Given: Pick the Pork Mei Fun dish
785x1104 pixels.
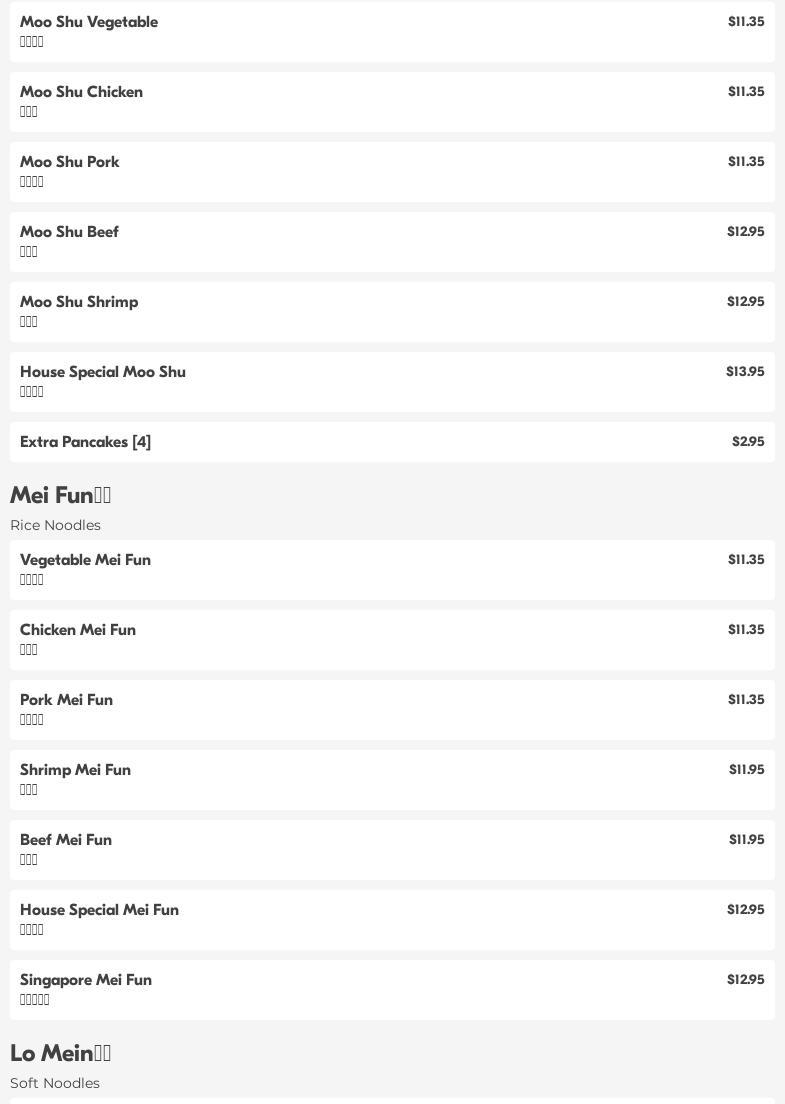Looking at the screenshot, I should [66, 700].
